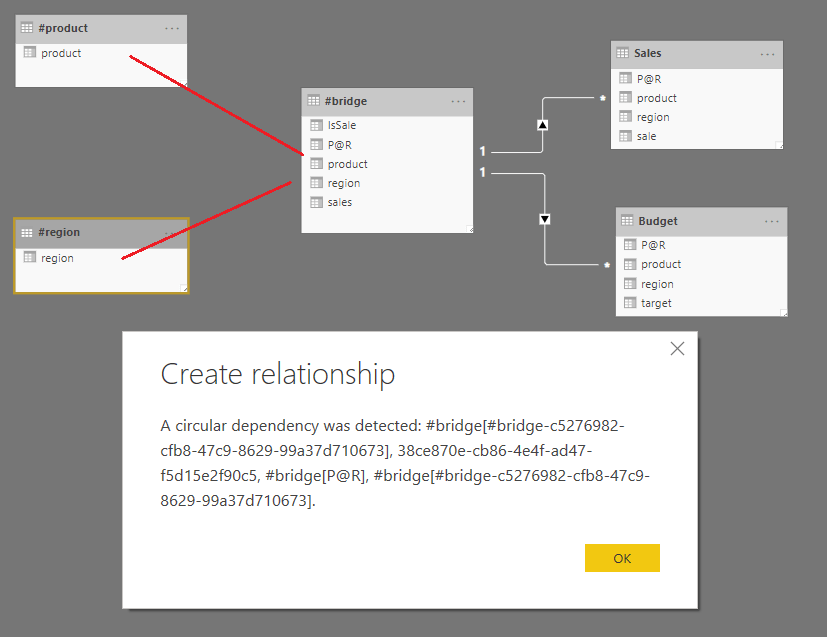Select P@R field in #bridge table

pos(339,145)
